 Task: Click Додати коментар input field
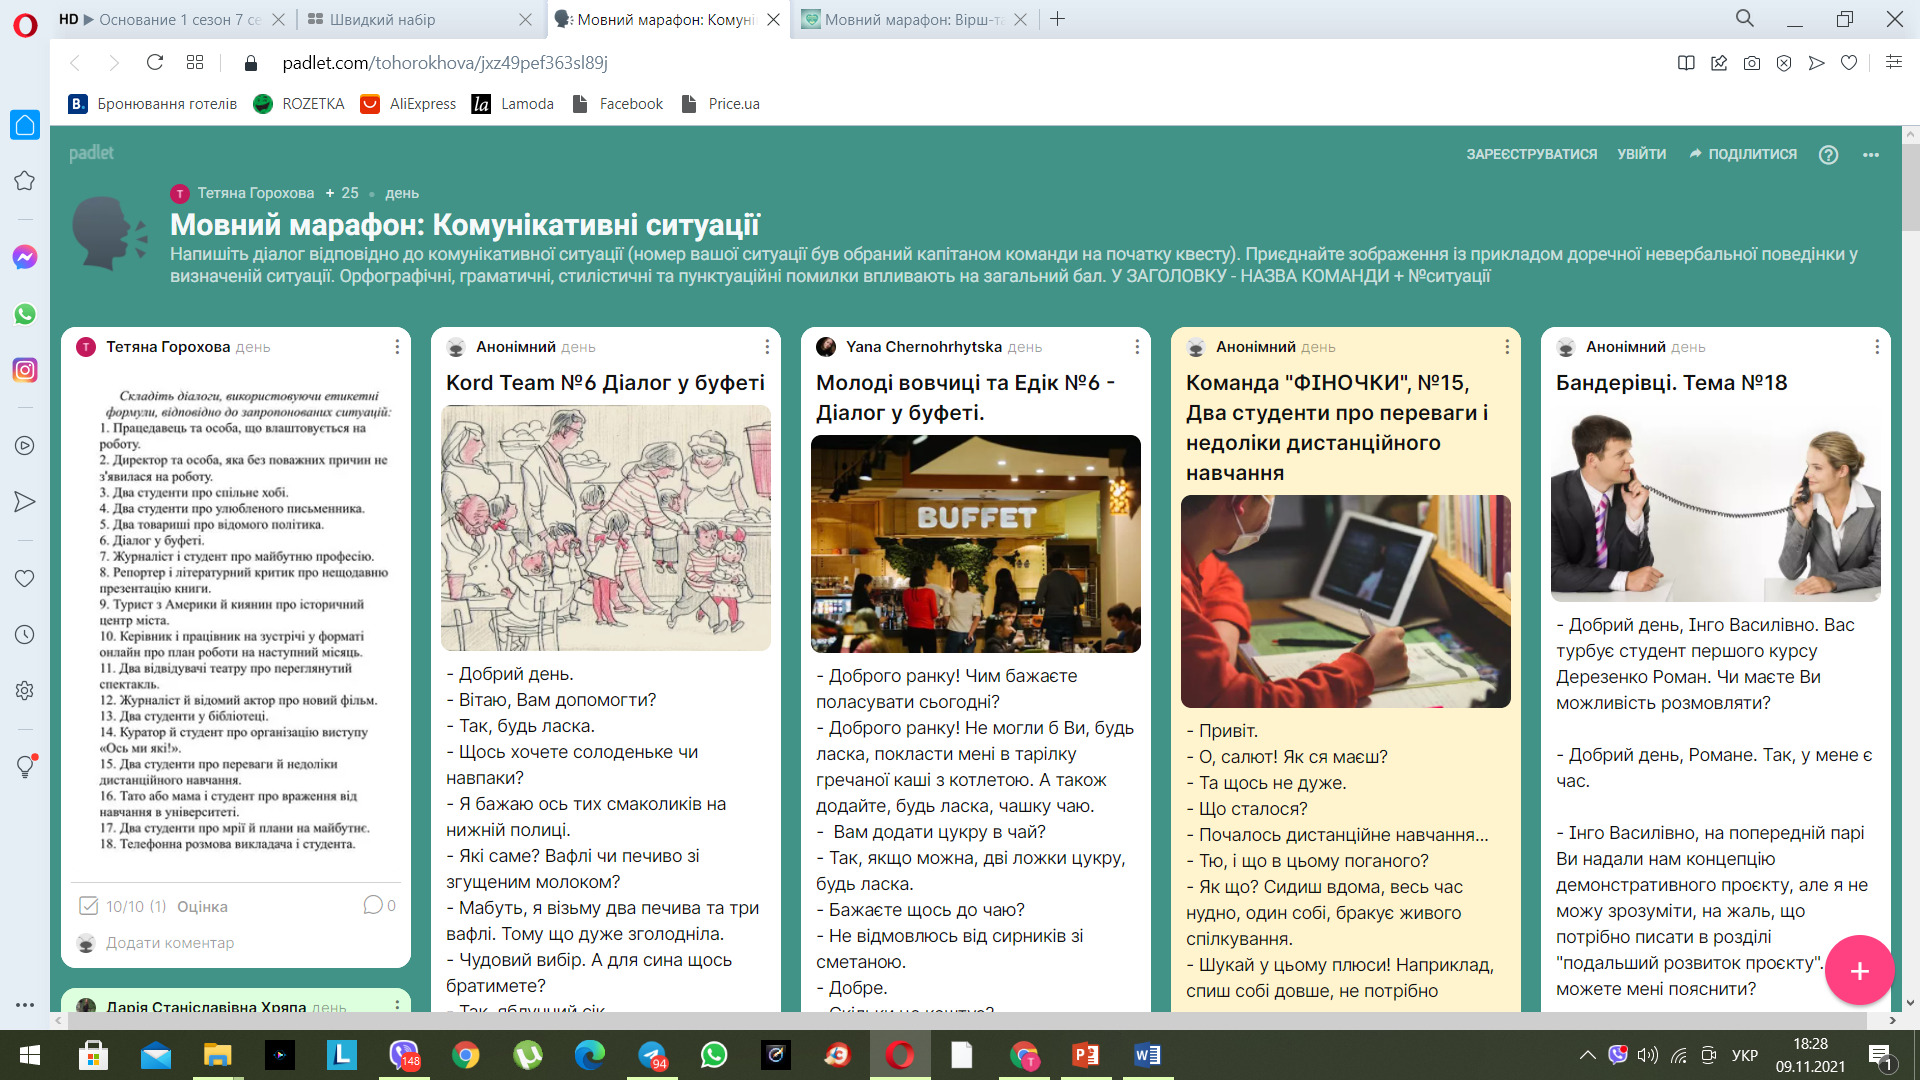[x=170, y=943]
